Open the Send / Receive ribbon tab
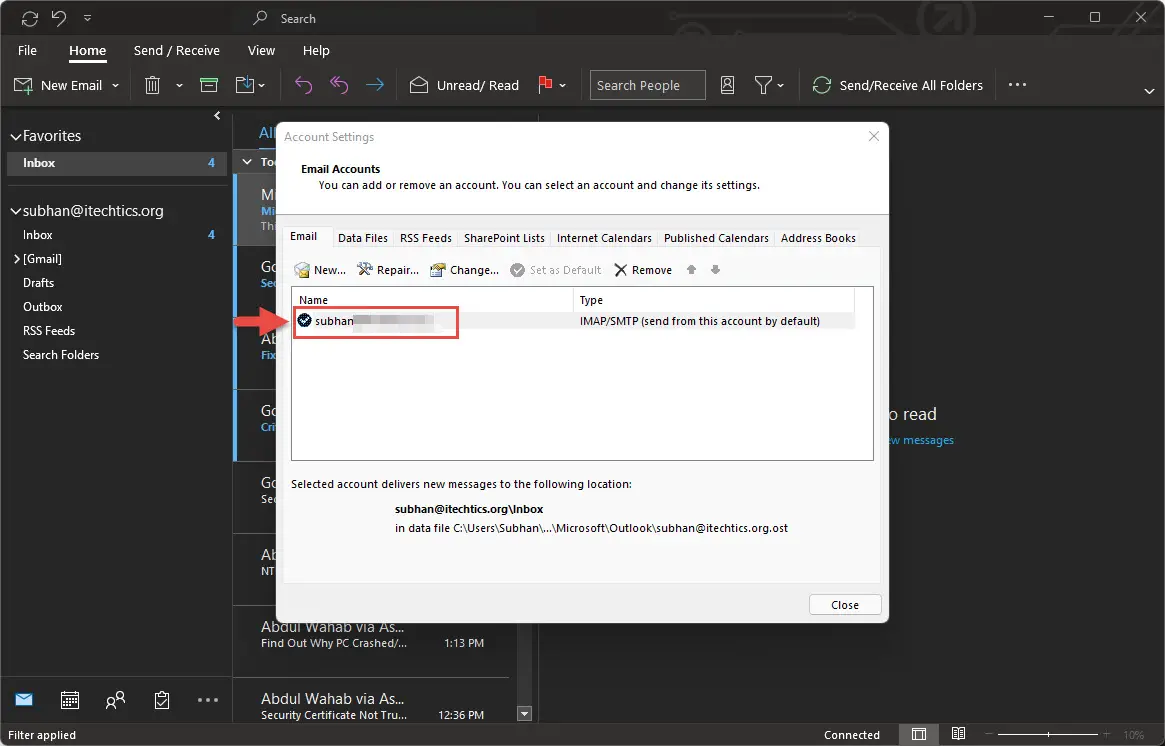Image resolution: width=1165 pixels, height=746 pixels. [x=177, y=51]
